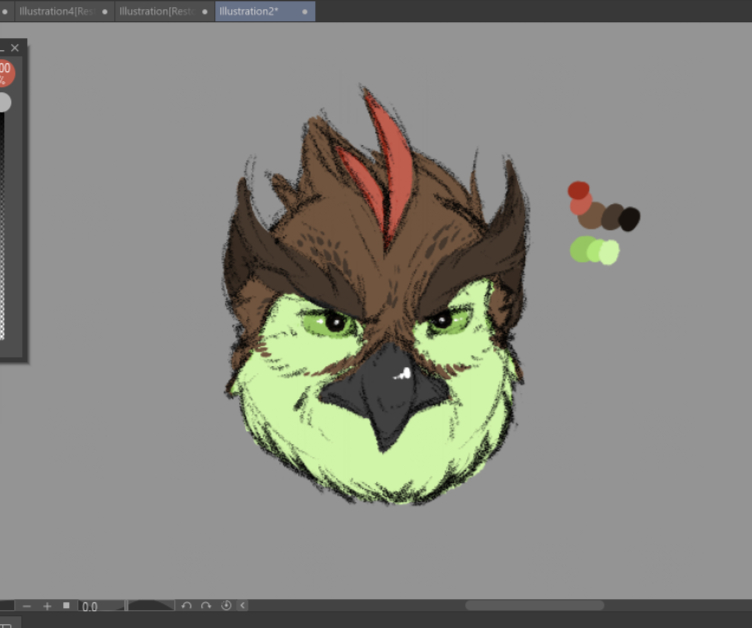The width and height of the screenshot is (752, 628).
Task: Click the left chevron beside rotation controls
Action: (243, 606)
